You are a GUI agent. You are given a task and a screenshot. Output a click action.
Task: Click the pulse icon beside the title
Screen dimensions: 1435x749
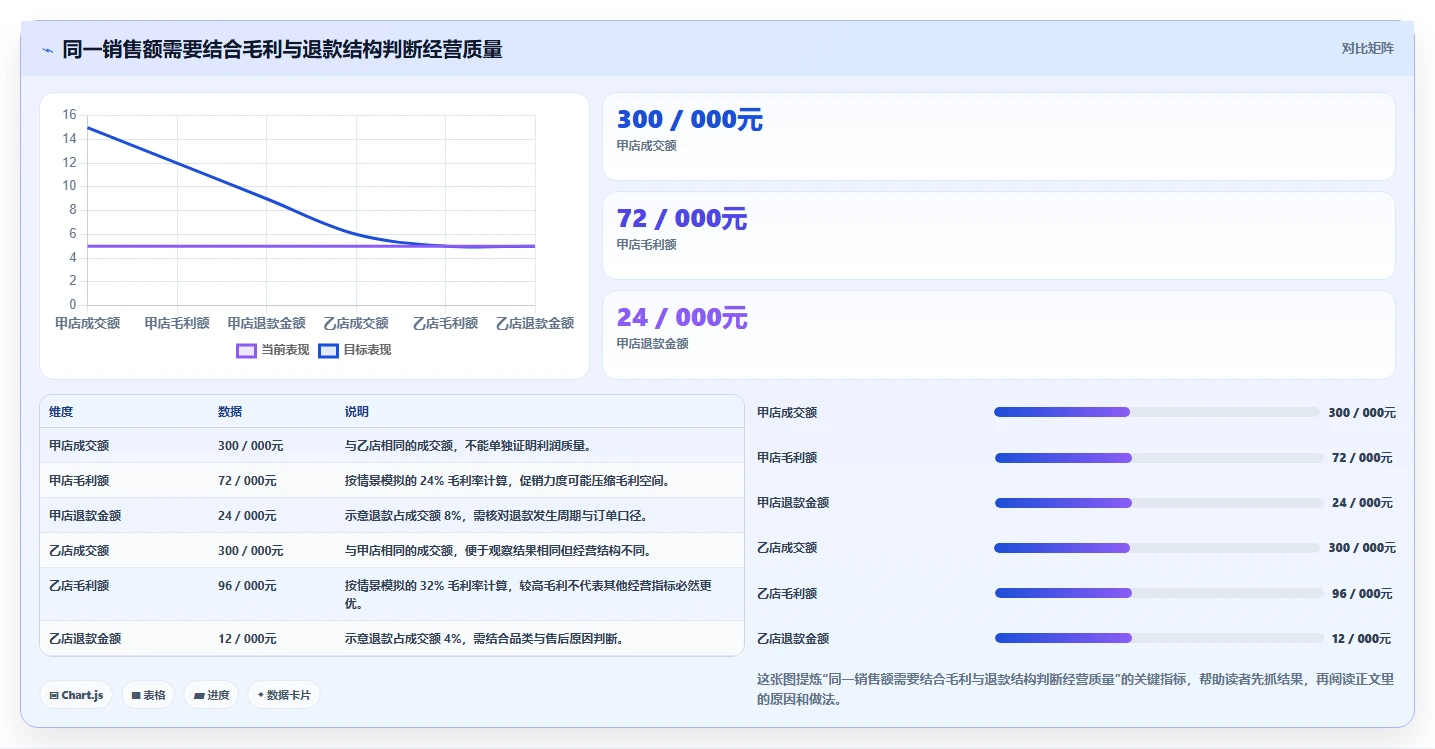click(x=47, y=50)
